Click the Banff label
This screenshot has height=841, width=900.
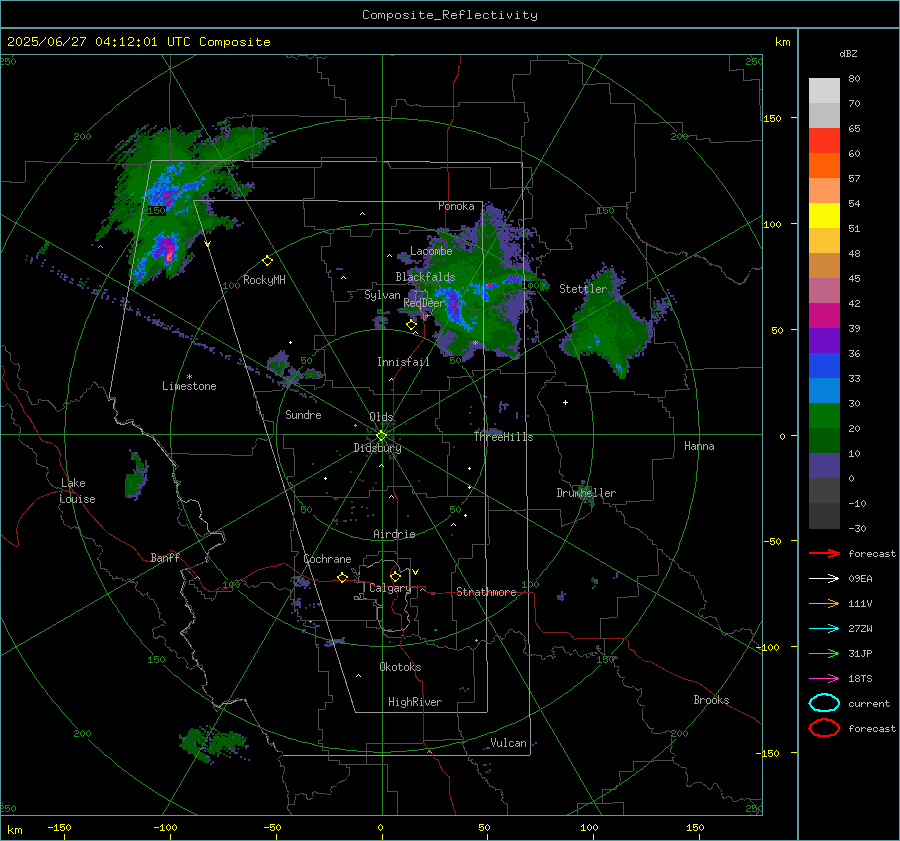click(165, 557)
